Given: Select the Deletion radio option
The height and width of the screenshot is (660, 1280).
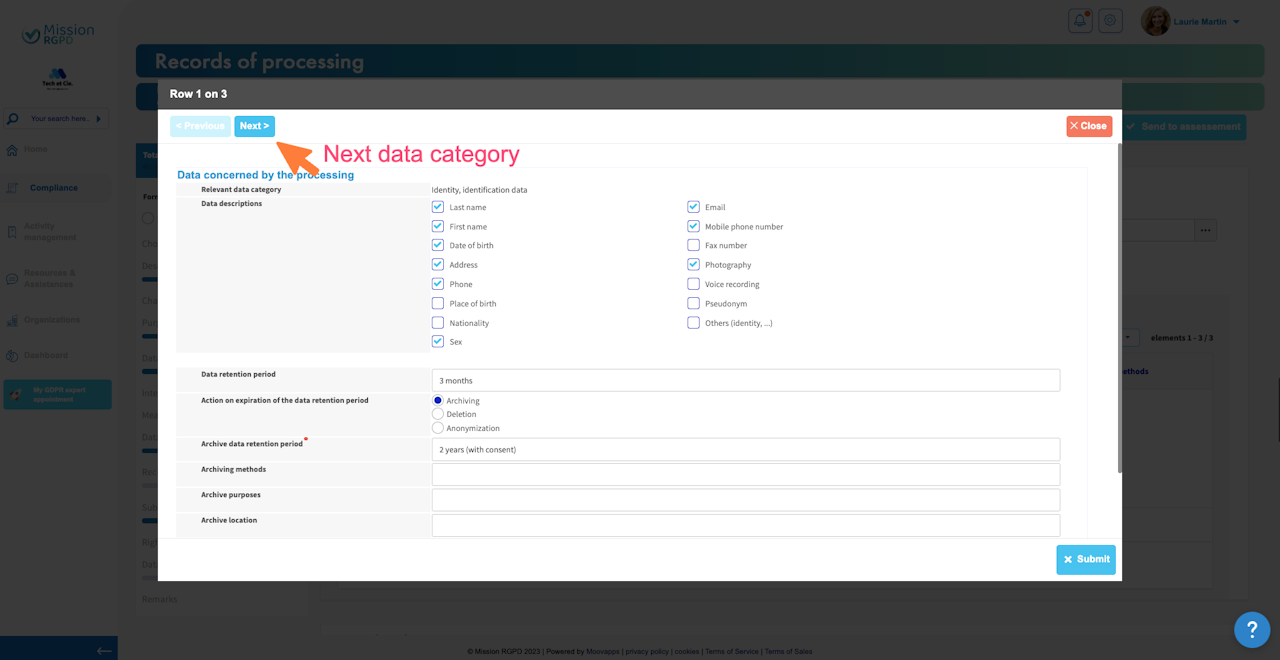Looking at the screenshot, I should tap(438, 414).
